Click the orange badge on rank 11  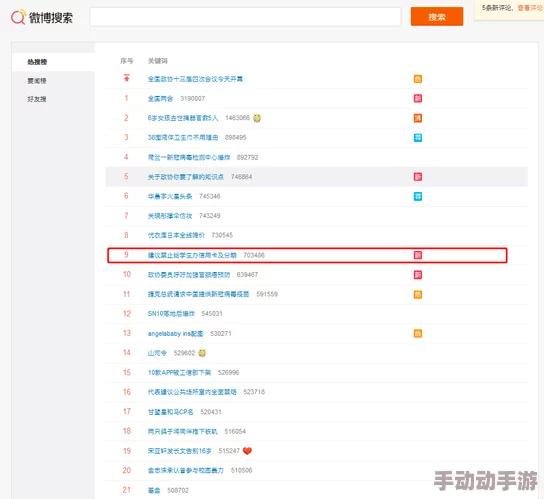click(x=418, y=295)
